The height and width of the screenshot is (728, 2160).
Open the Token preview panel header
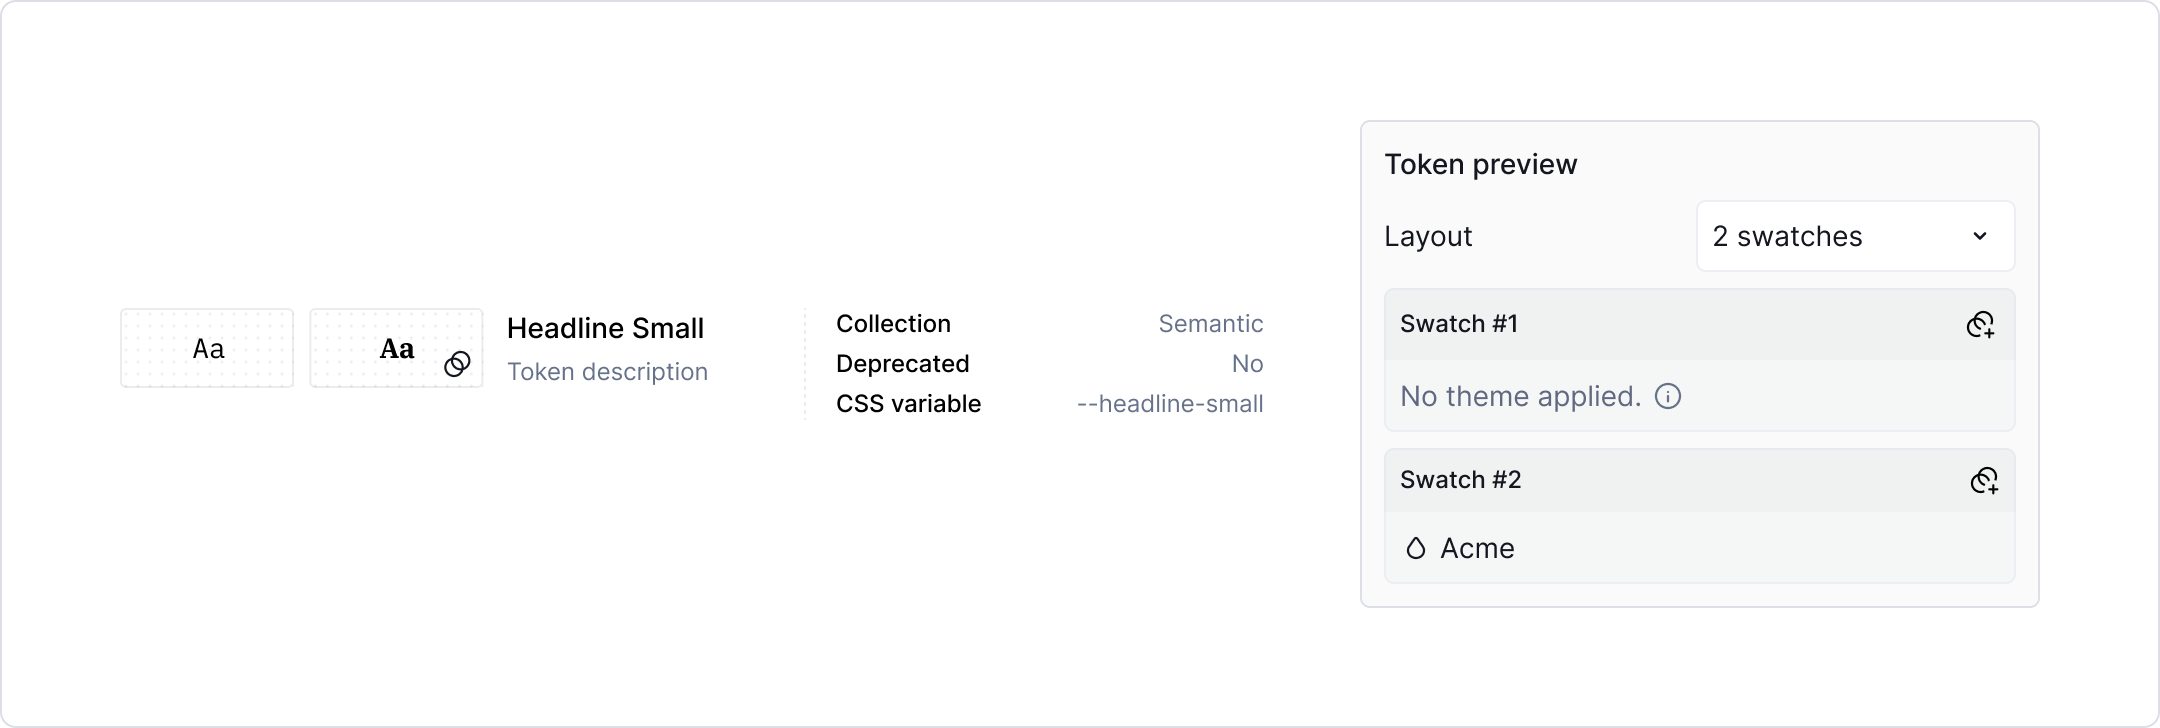(x=1481, y=164)
